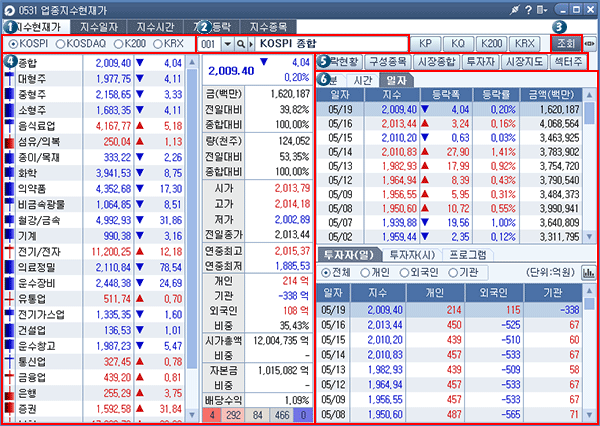Select 외국인 investor radio option
600x426 pixels.
404,273
